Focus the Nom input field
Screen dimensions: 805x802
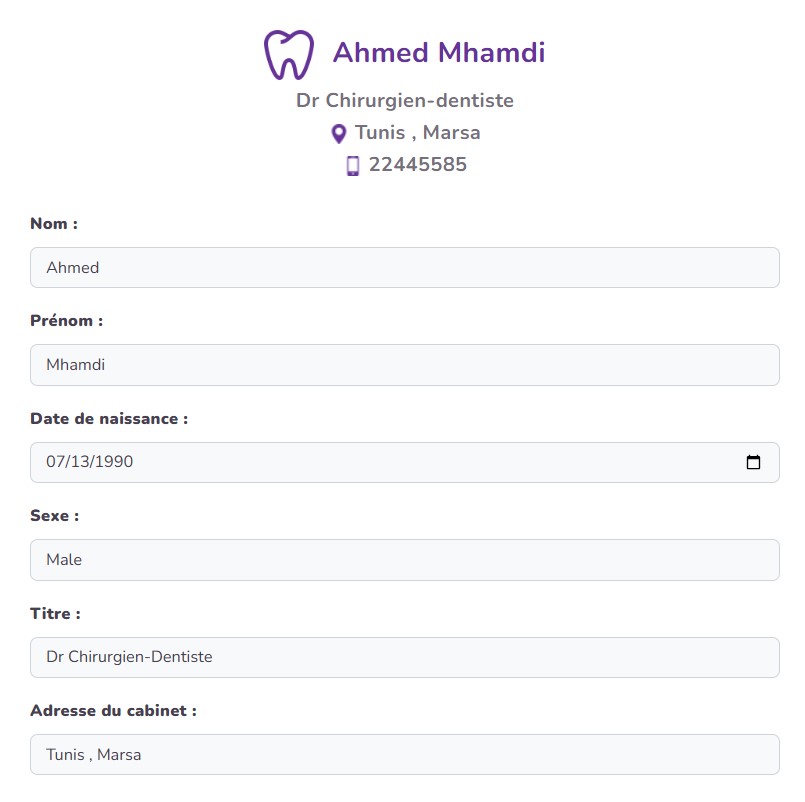404,268
